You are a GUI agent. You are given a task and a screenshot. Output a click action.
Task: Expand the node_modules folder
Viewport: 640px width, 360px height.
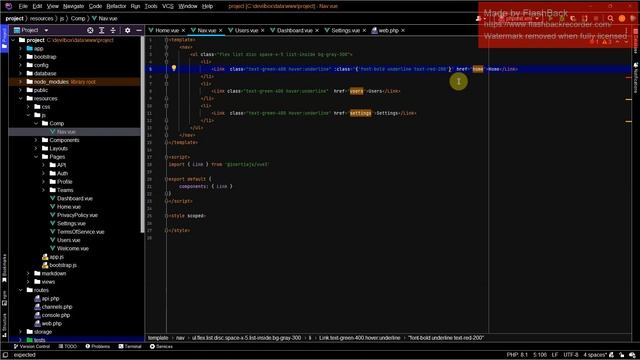pyautogui.click(x=20, y=82)
